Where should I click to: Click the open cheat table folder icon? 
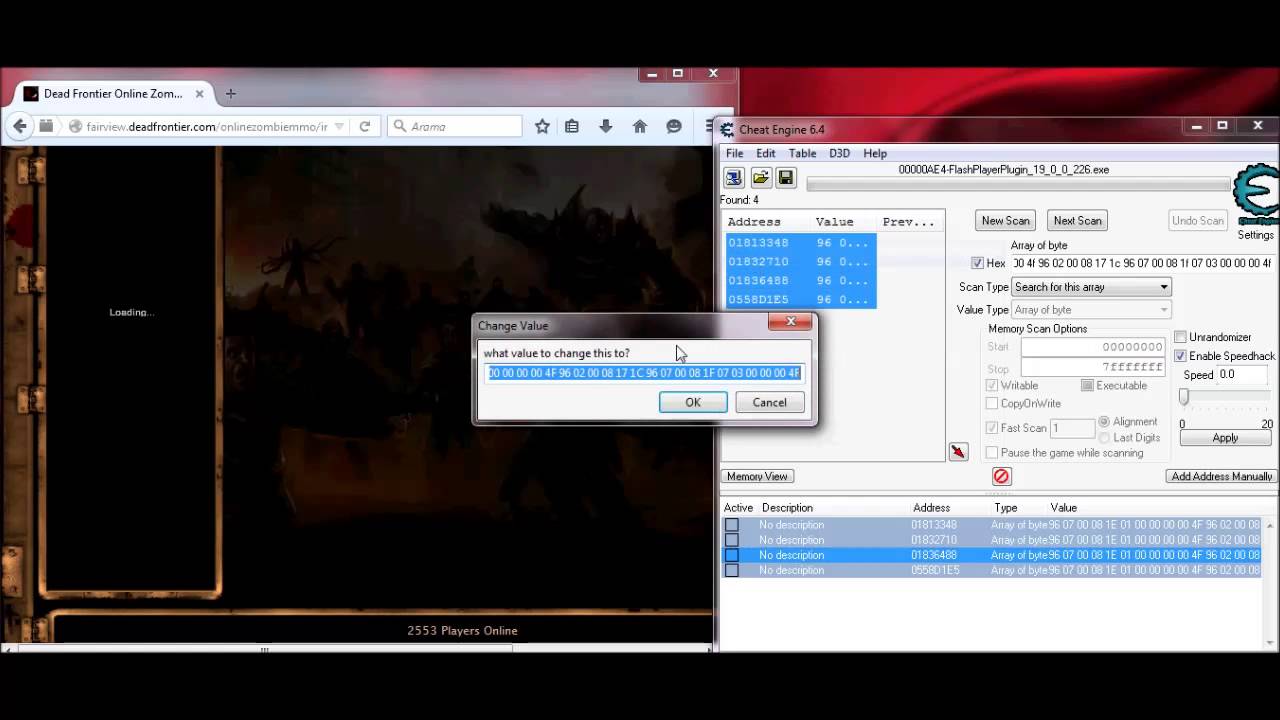pos(760,177)
